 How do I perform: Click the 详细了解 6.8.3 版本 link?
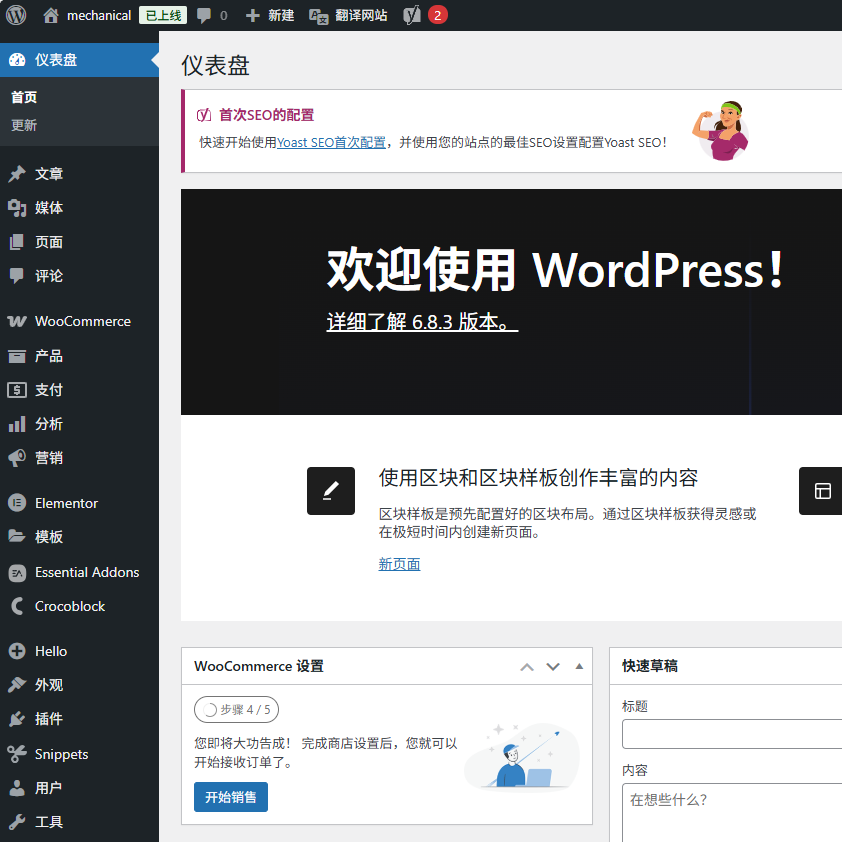click(x=422, y=323)
